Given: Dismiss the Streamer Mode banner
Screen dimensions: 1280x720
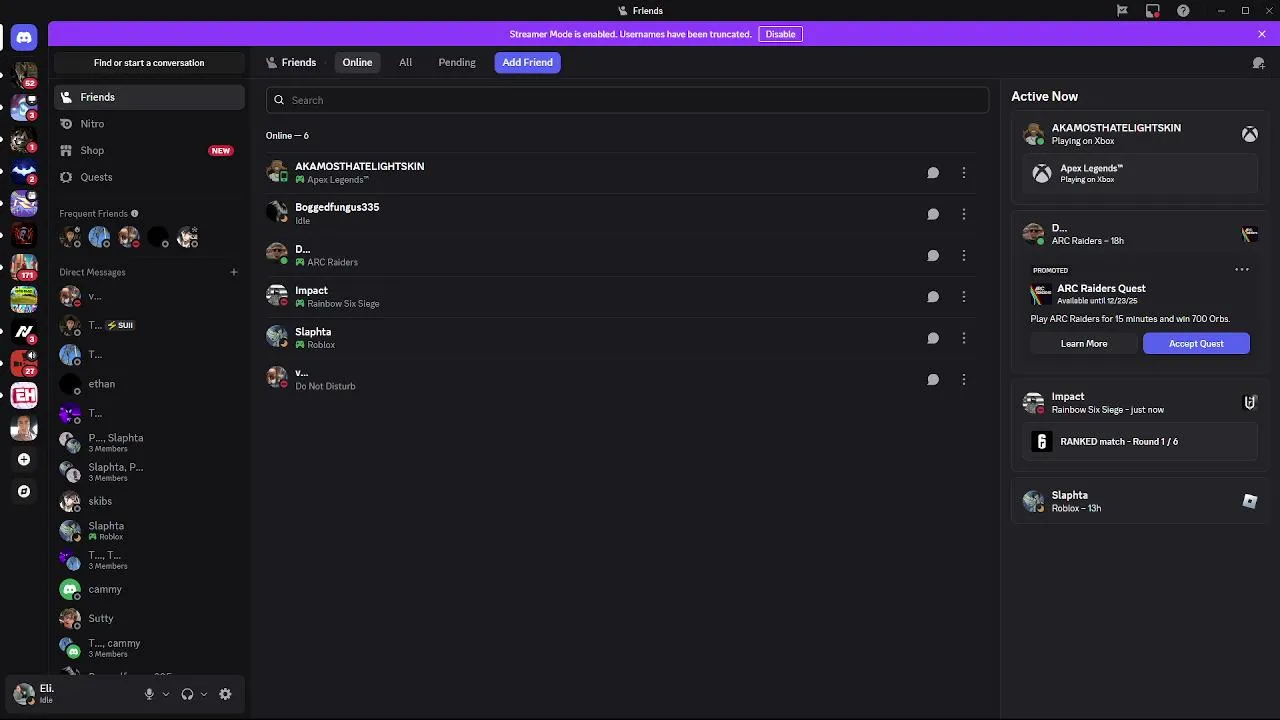Looking at the screenshot, I should pyautogui.click(x=1262, y=34).
